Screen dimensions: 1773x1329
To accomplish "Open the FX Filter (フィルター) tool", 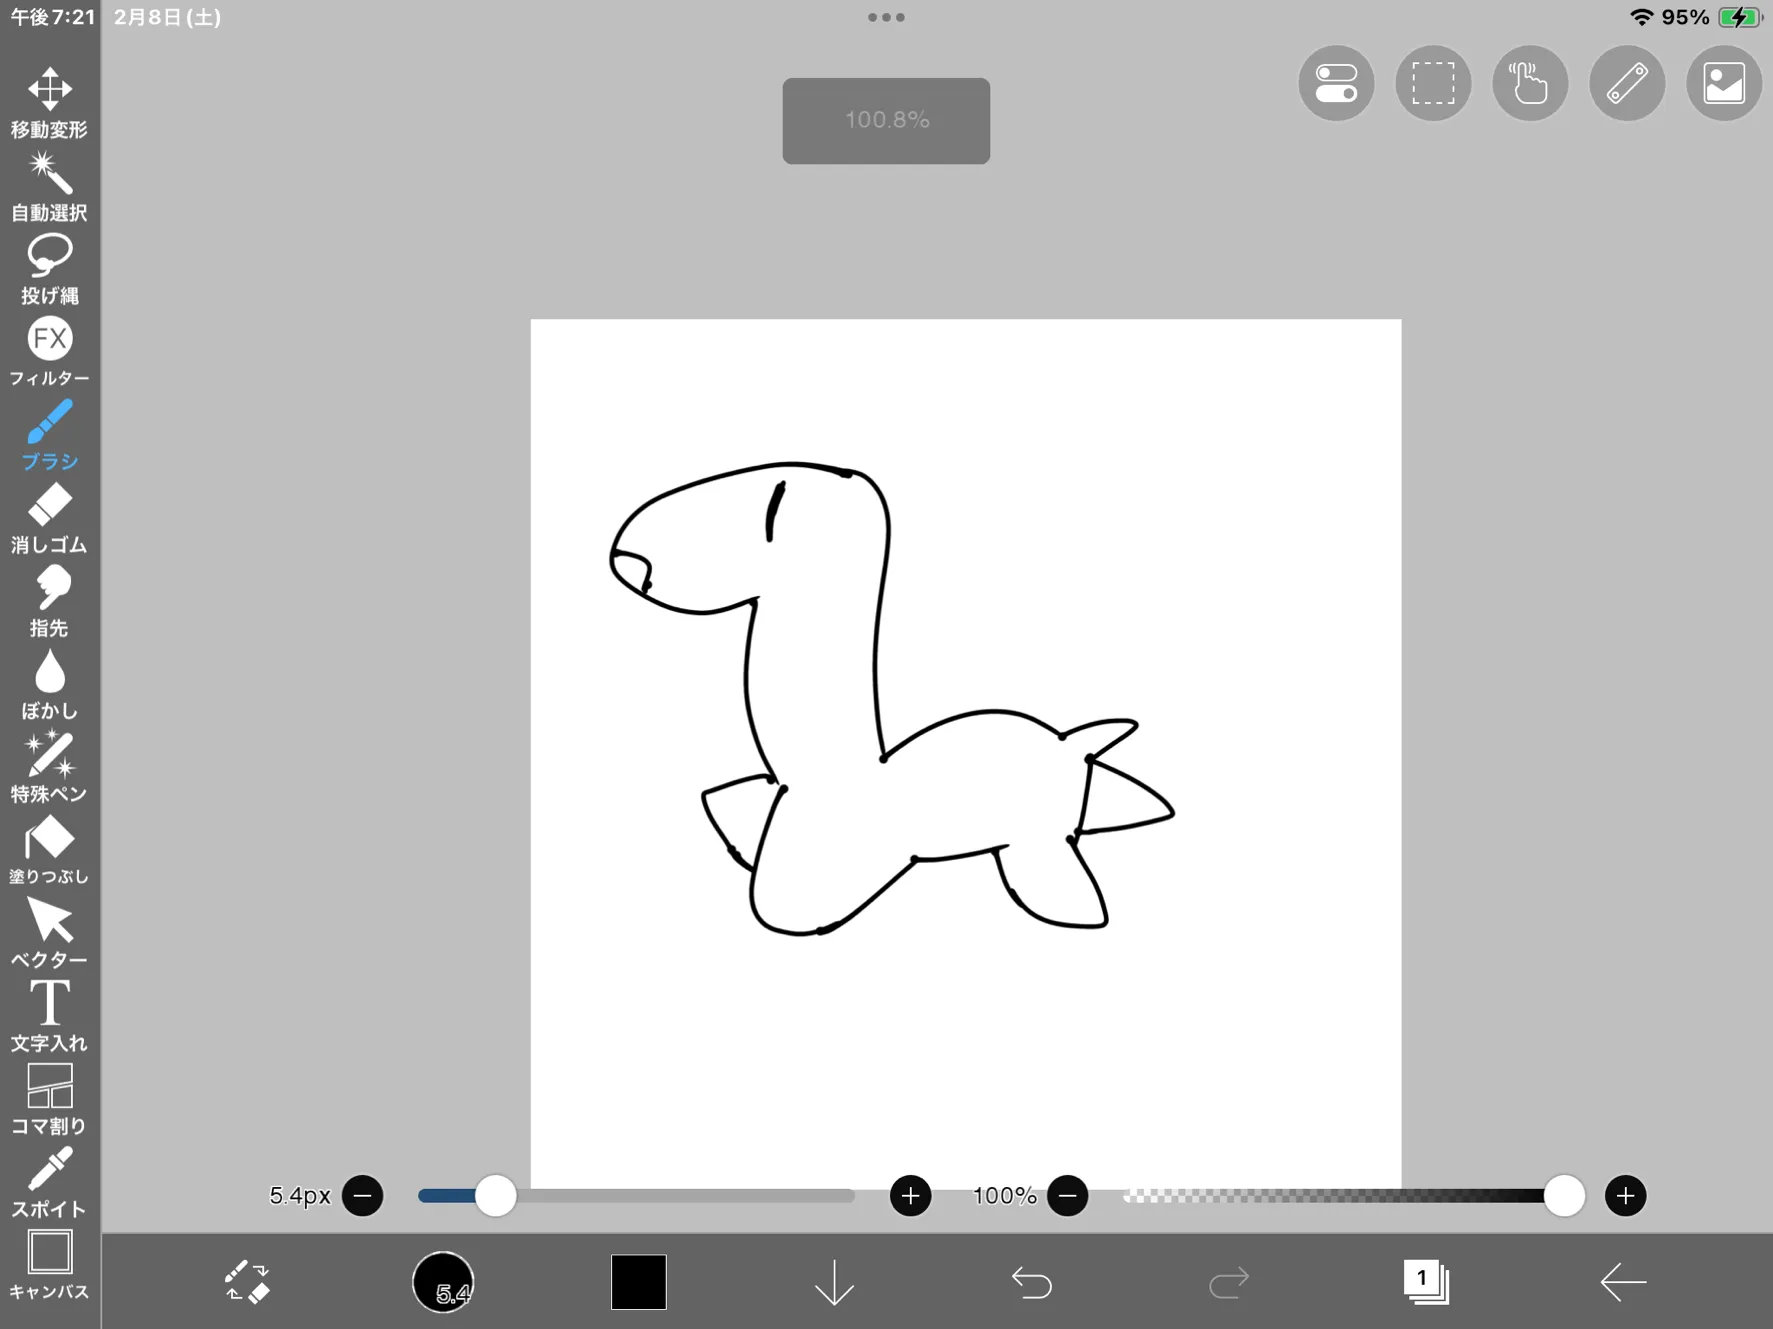I will click(49, 353).
